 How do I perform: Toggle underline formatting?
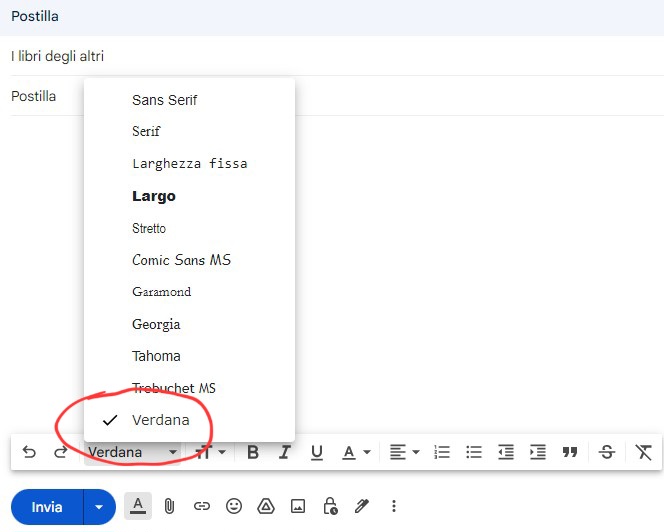(317, 453)
